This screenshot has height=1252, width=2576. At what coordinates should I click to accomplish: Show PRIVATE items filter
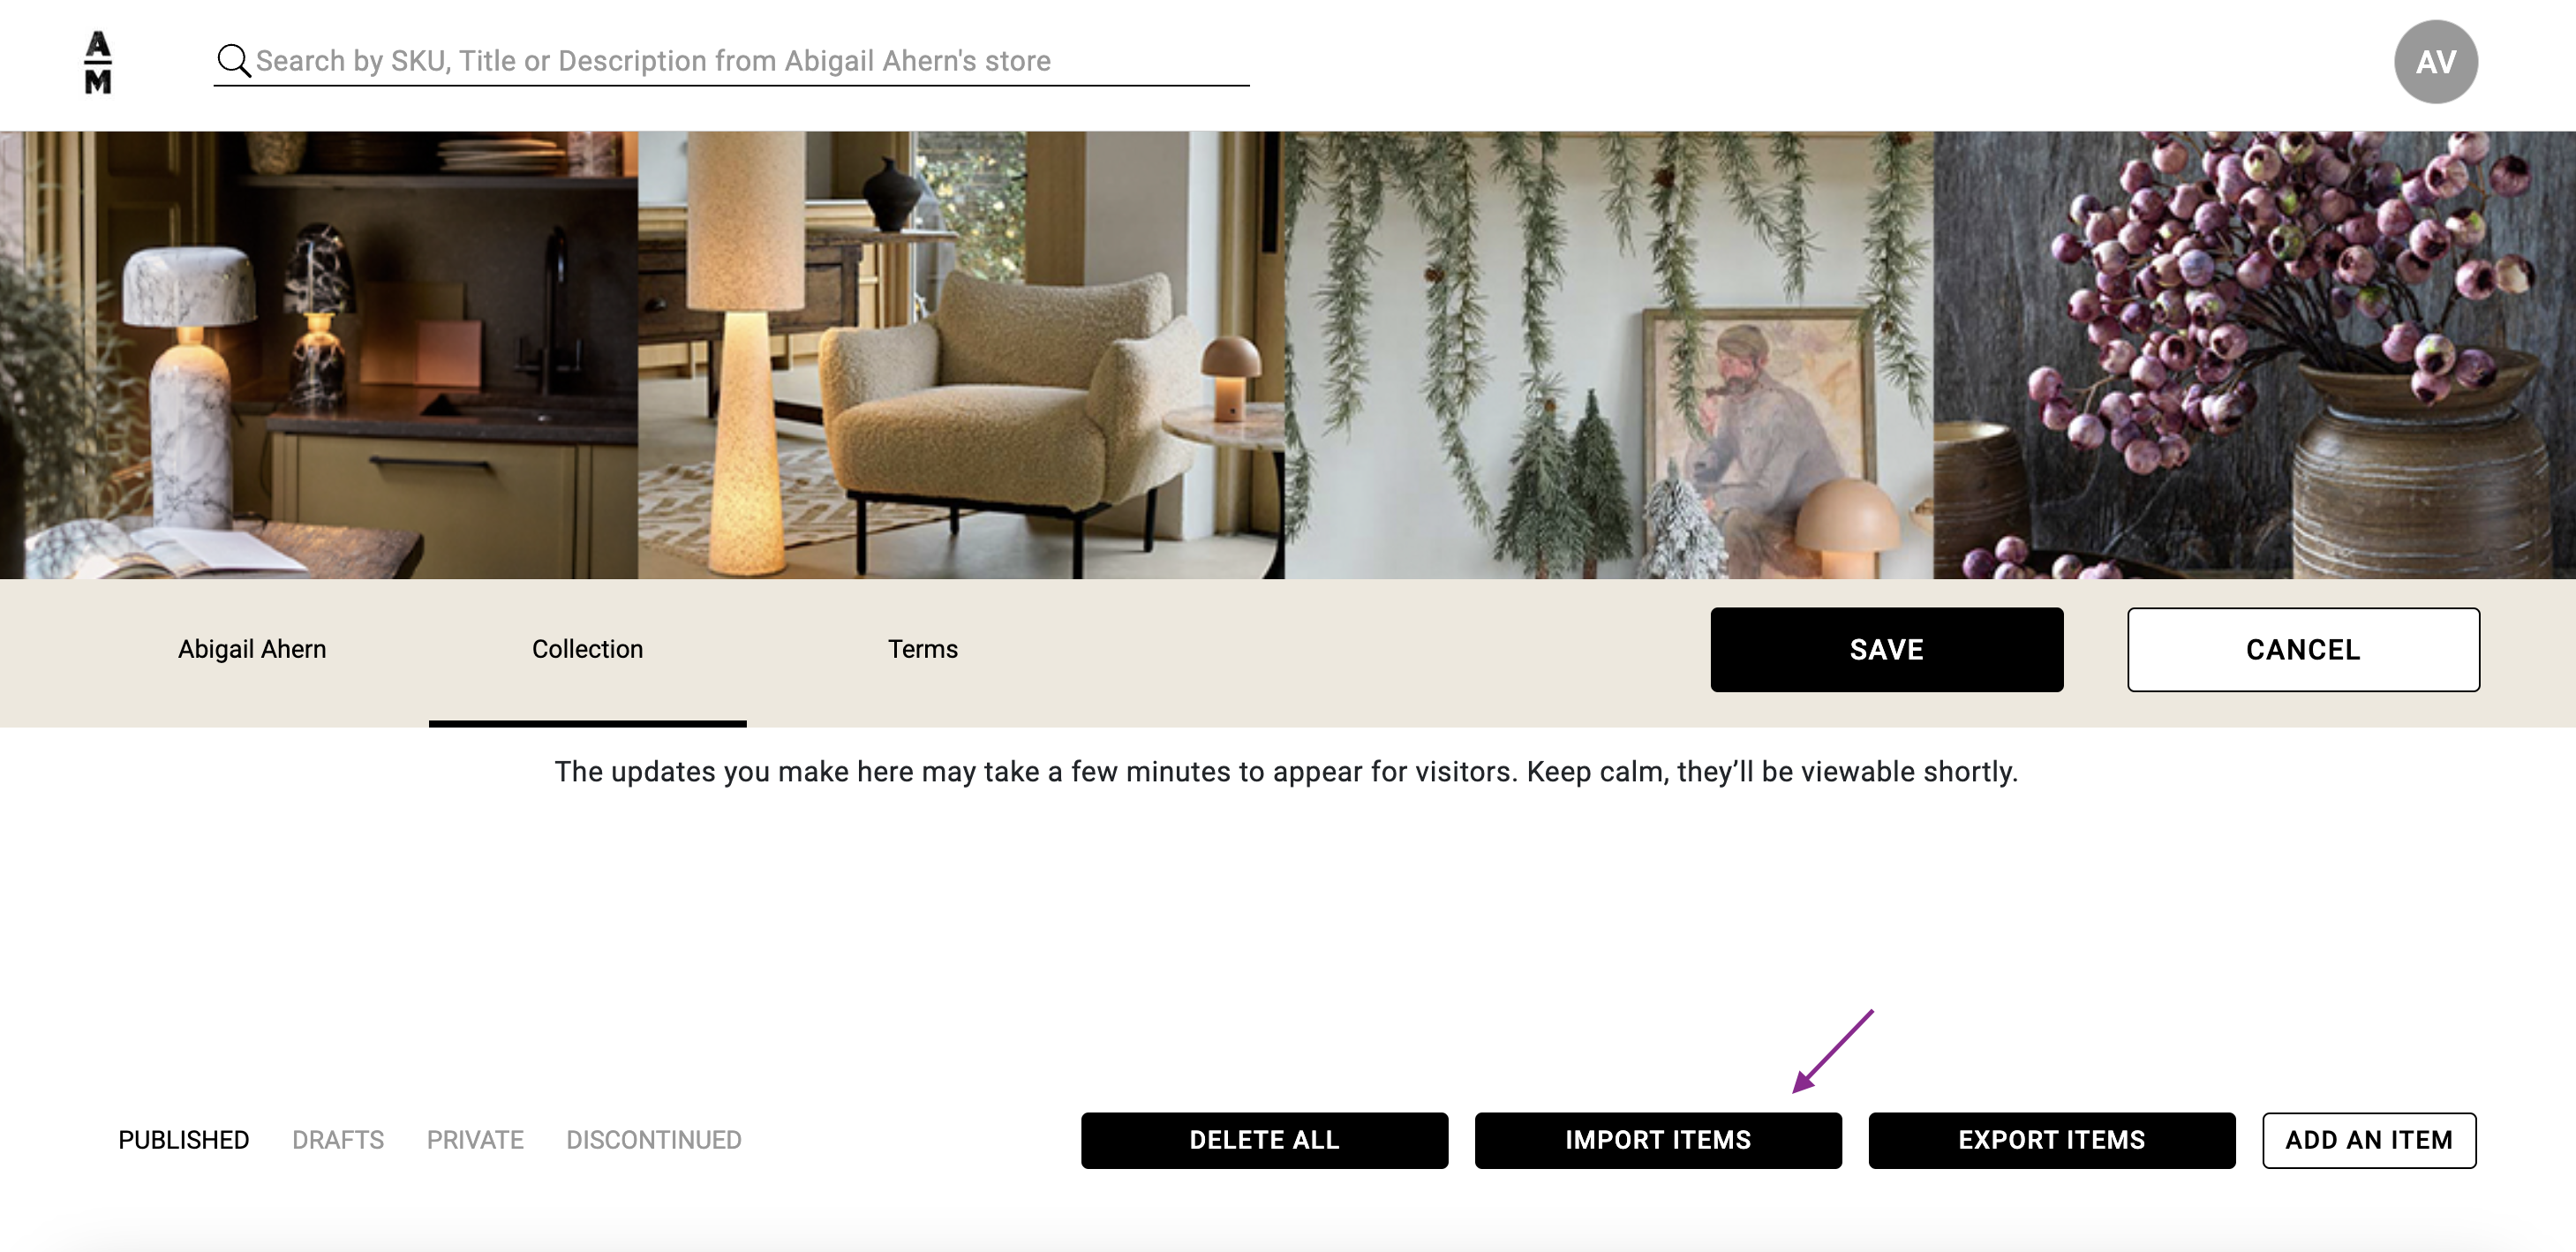(x=475, y=1140)
